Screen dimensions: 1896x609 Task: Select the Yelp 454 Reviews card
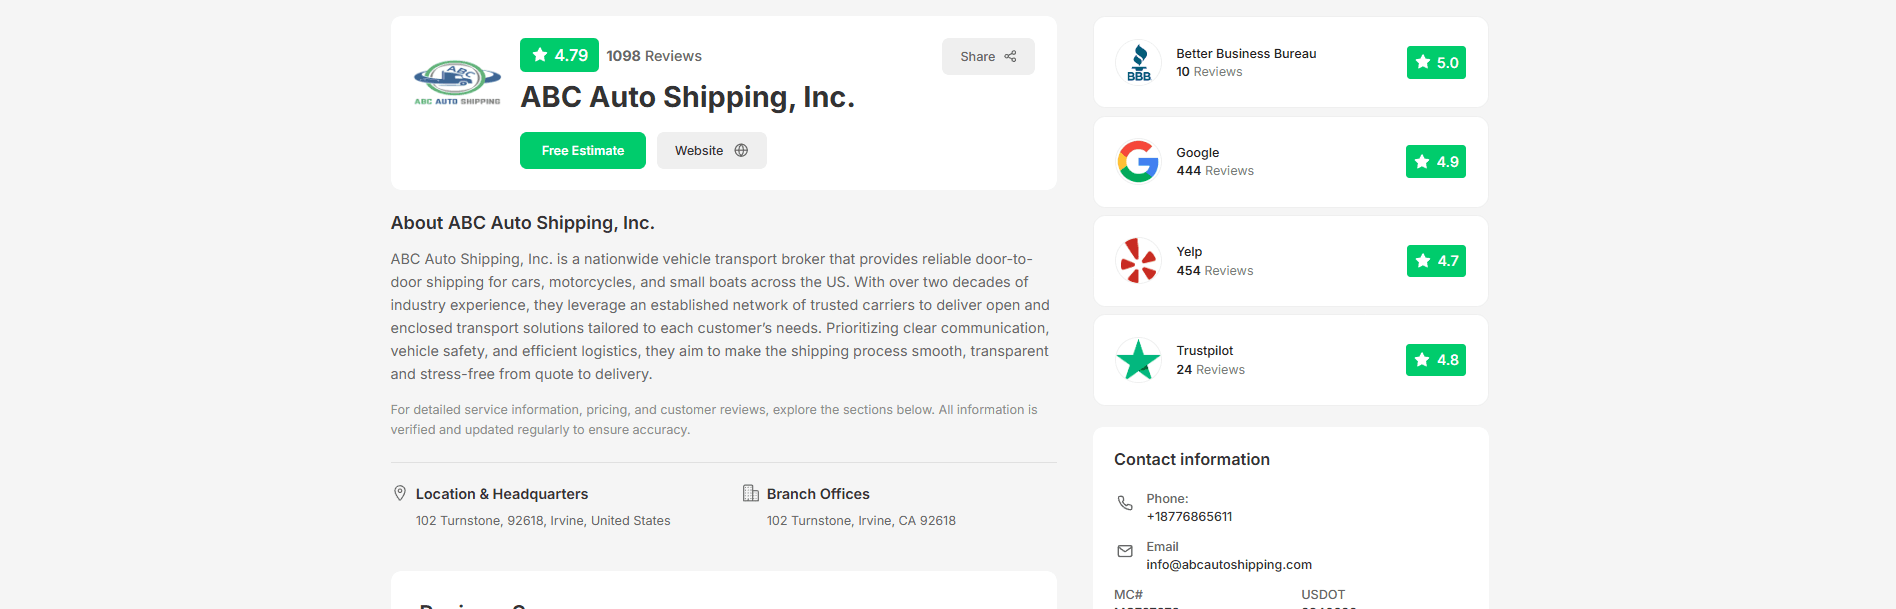tap(1291, 261)
